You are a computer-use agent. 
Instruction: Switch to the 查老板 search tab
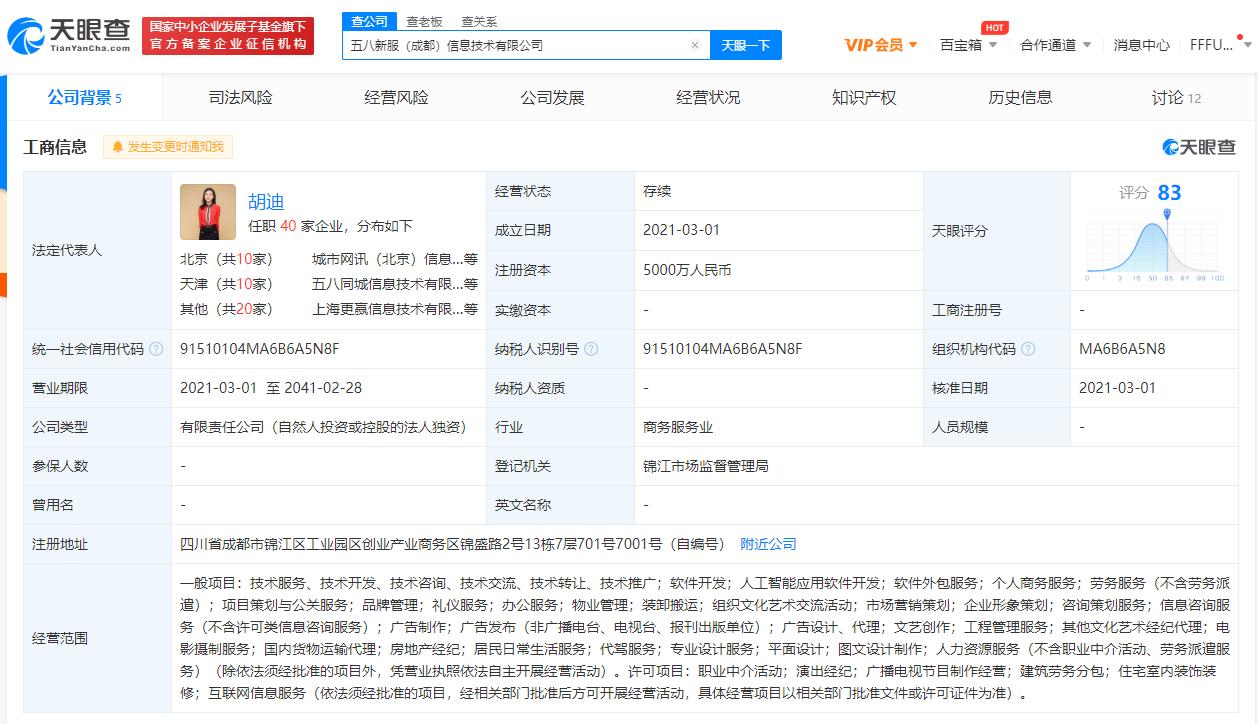pyautogui.click(x=424, y=21)
